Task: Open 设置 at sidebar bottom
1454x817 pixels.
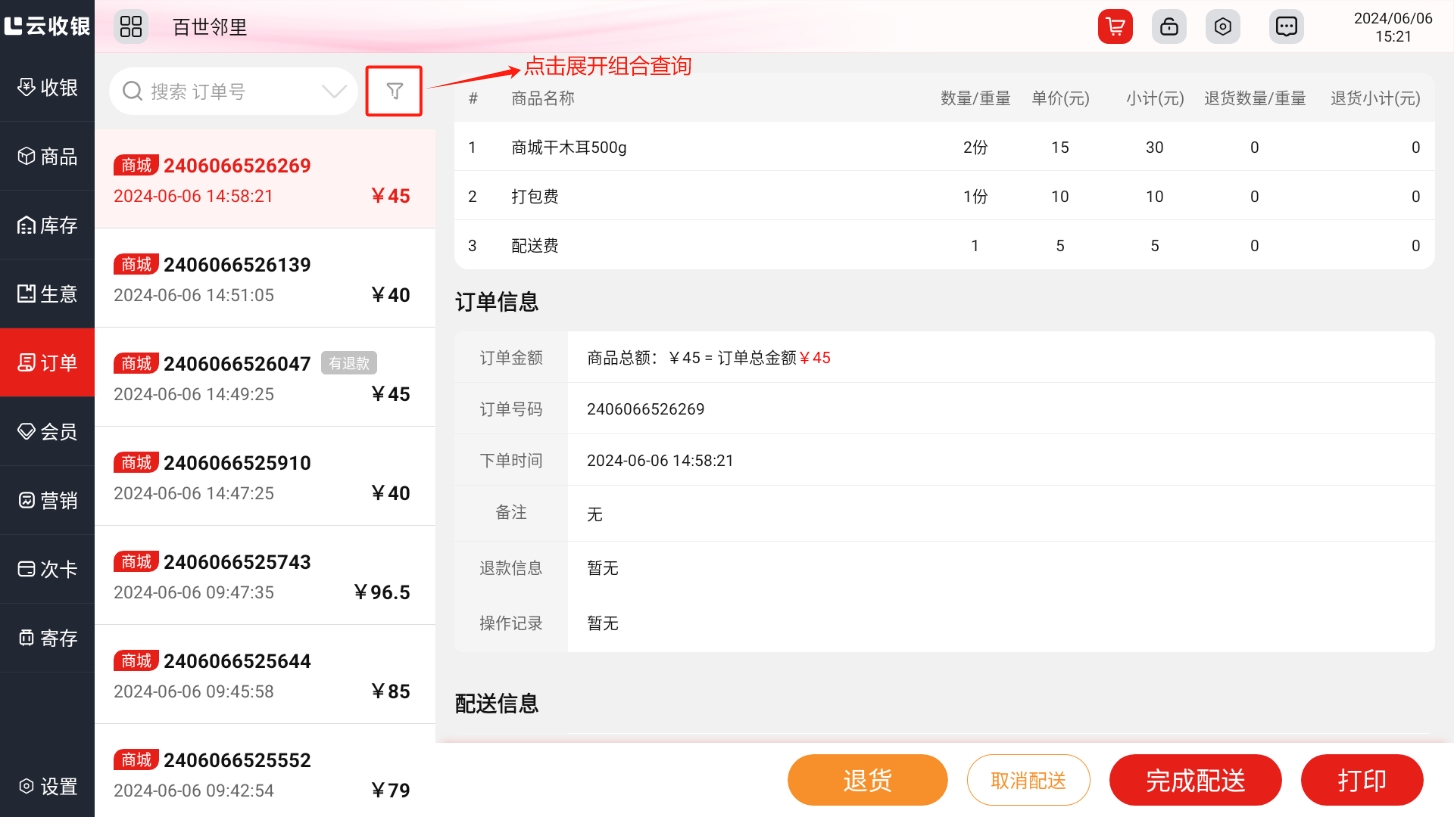Action: tap(47, 787)
